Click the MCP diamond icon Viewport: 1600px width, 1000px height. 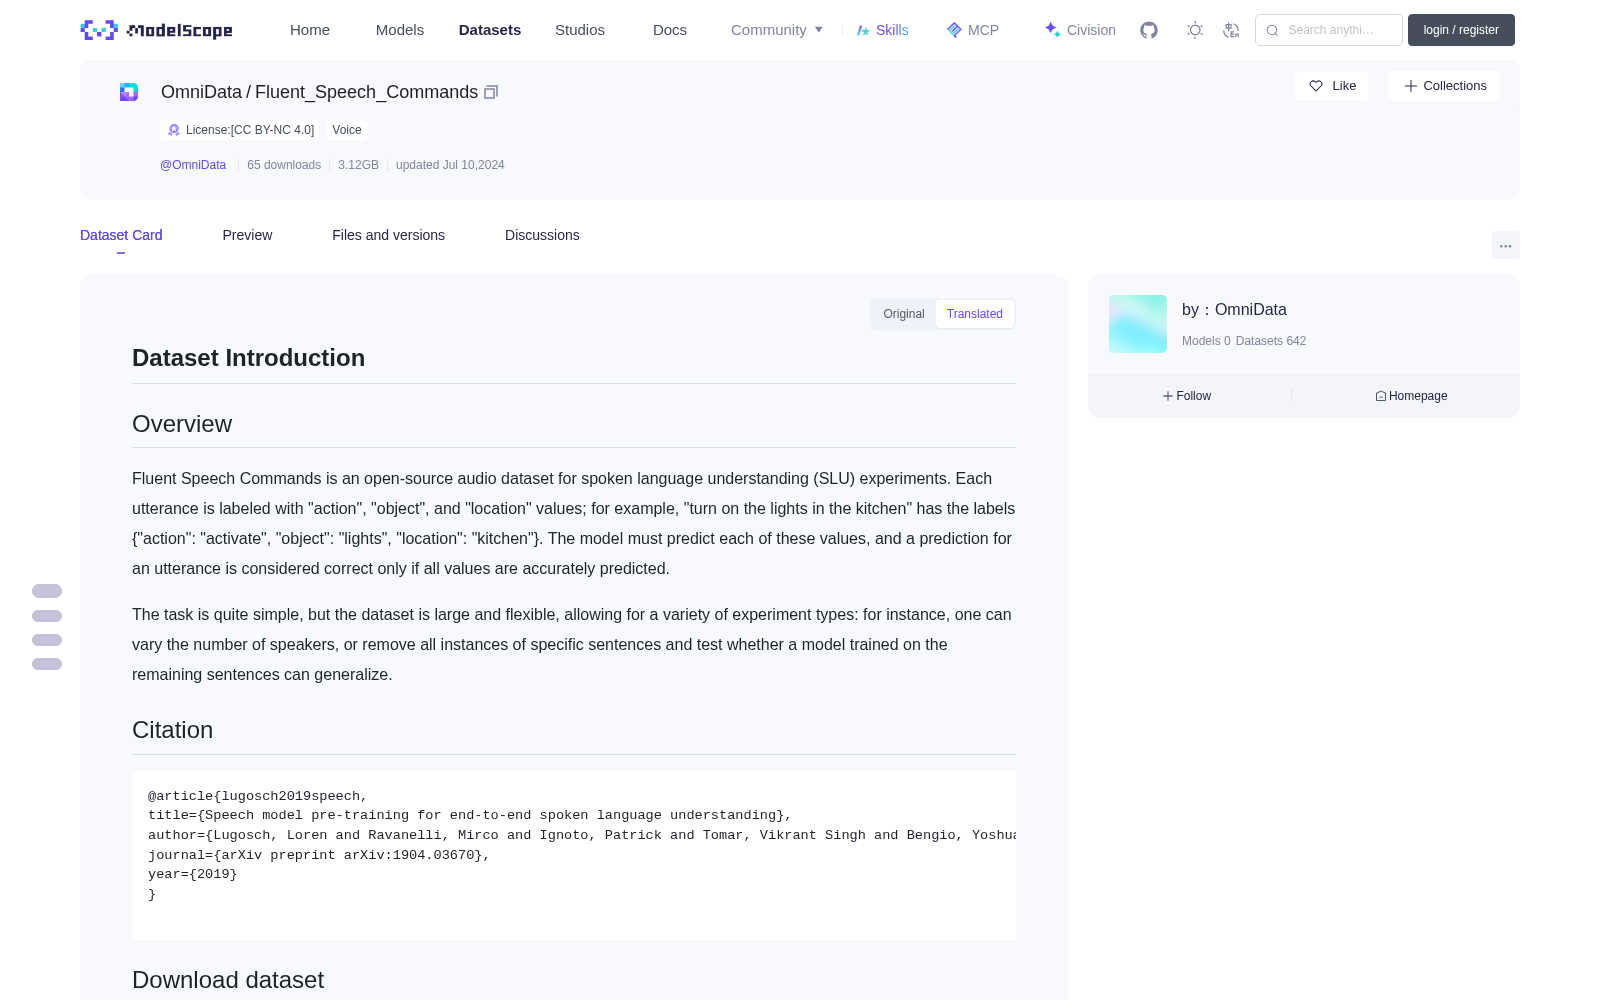coord(954,30)
